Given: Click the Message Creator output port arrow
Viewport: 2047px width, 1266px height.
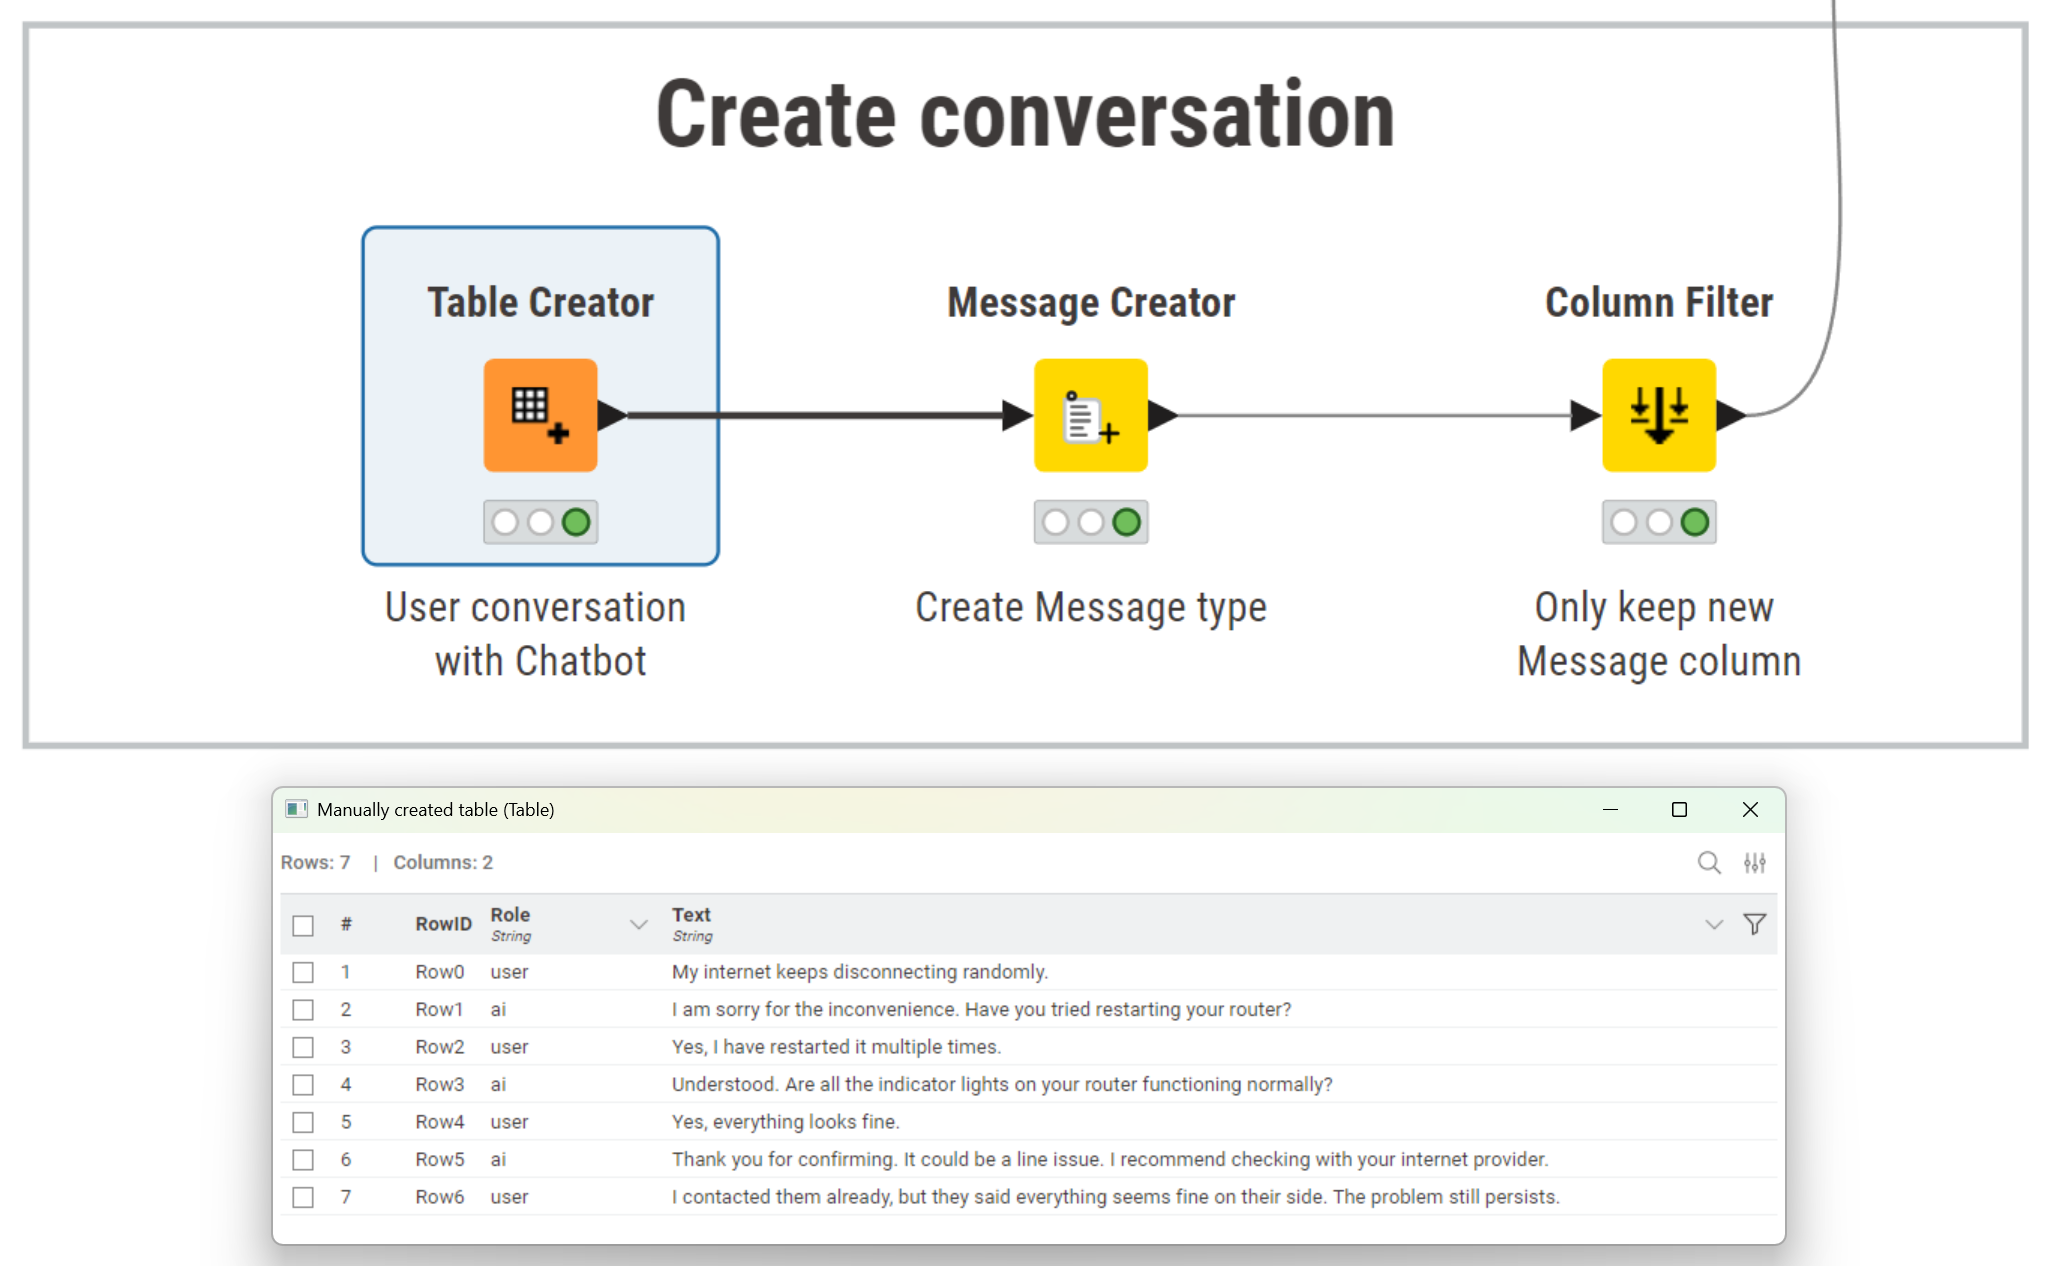Looking at the screenshot, I should point(1163,415).
